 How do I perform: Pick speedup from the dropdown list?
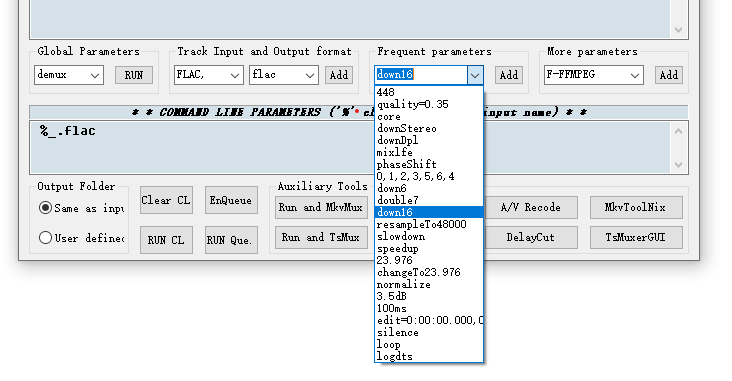429,248
